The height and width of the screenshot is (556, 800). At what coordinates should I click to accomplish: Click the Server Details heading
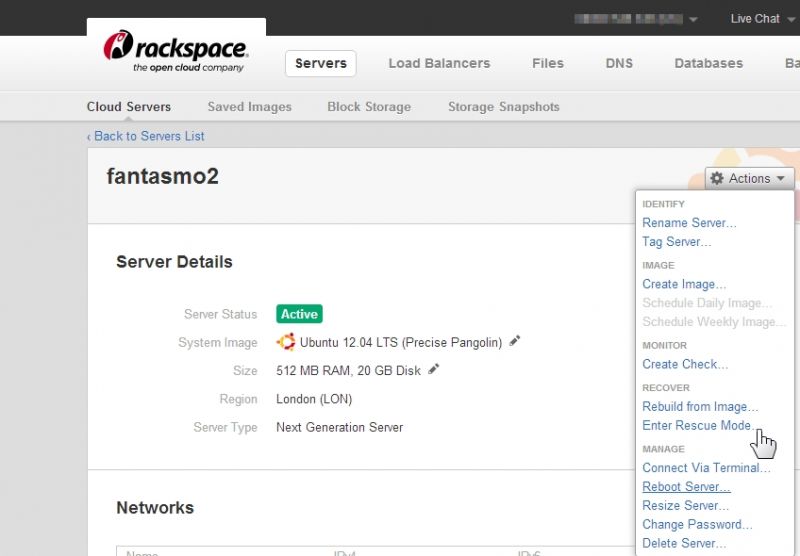pyautogui.click(x=174, y=262)
